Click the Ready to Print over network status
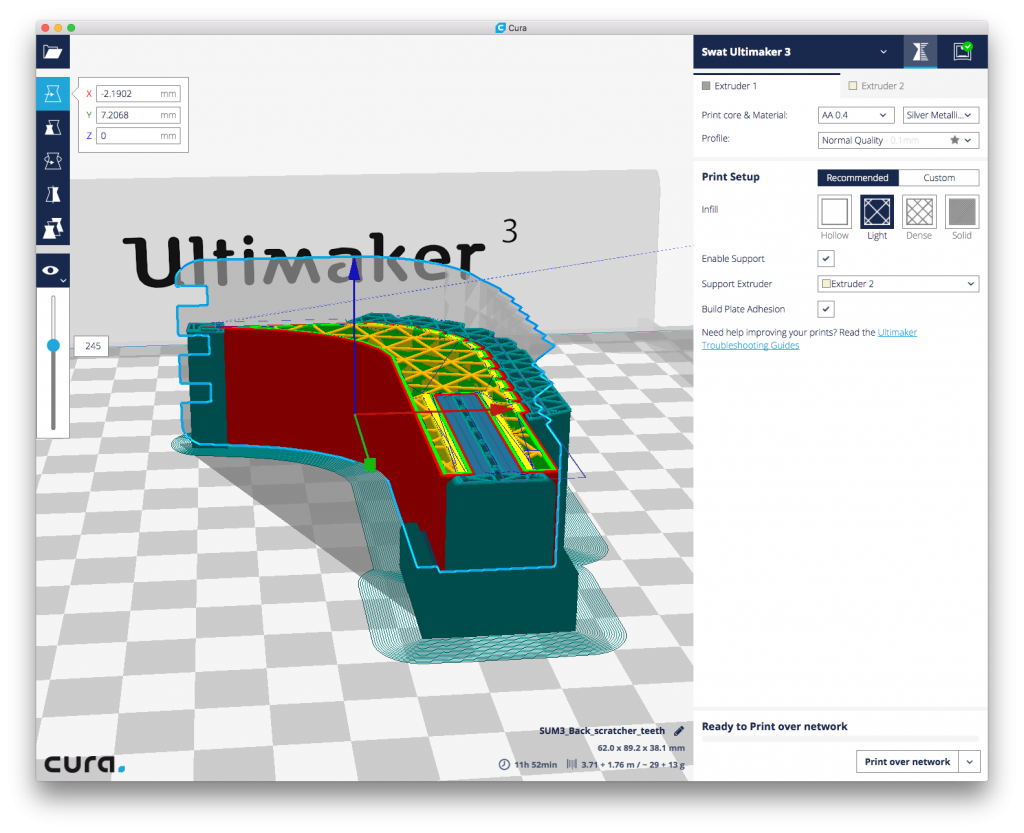Screen dimensions: 1024x833 (775, 727)
